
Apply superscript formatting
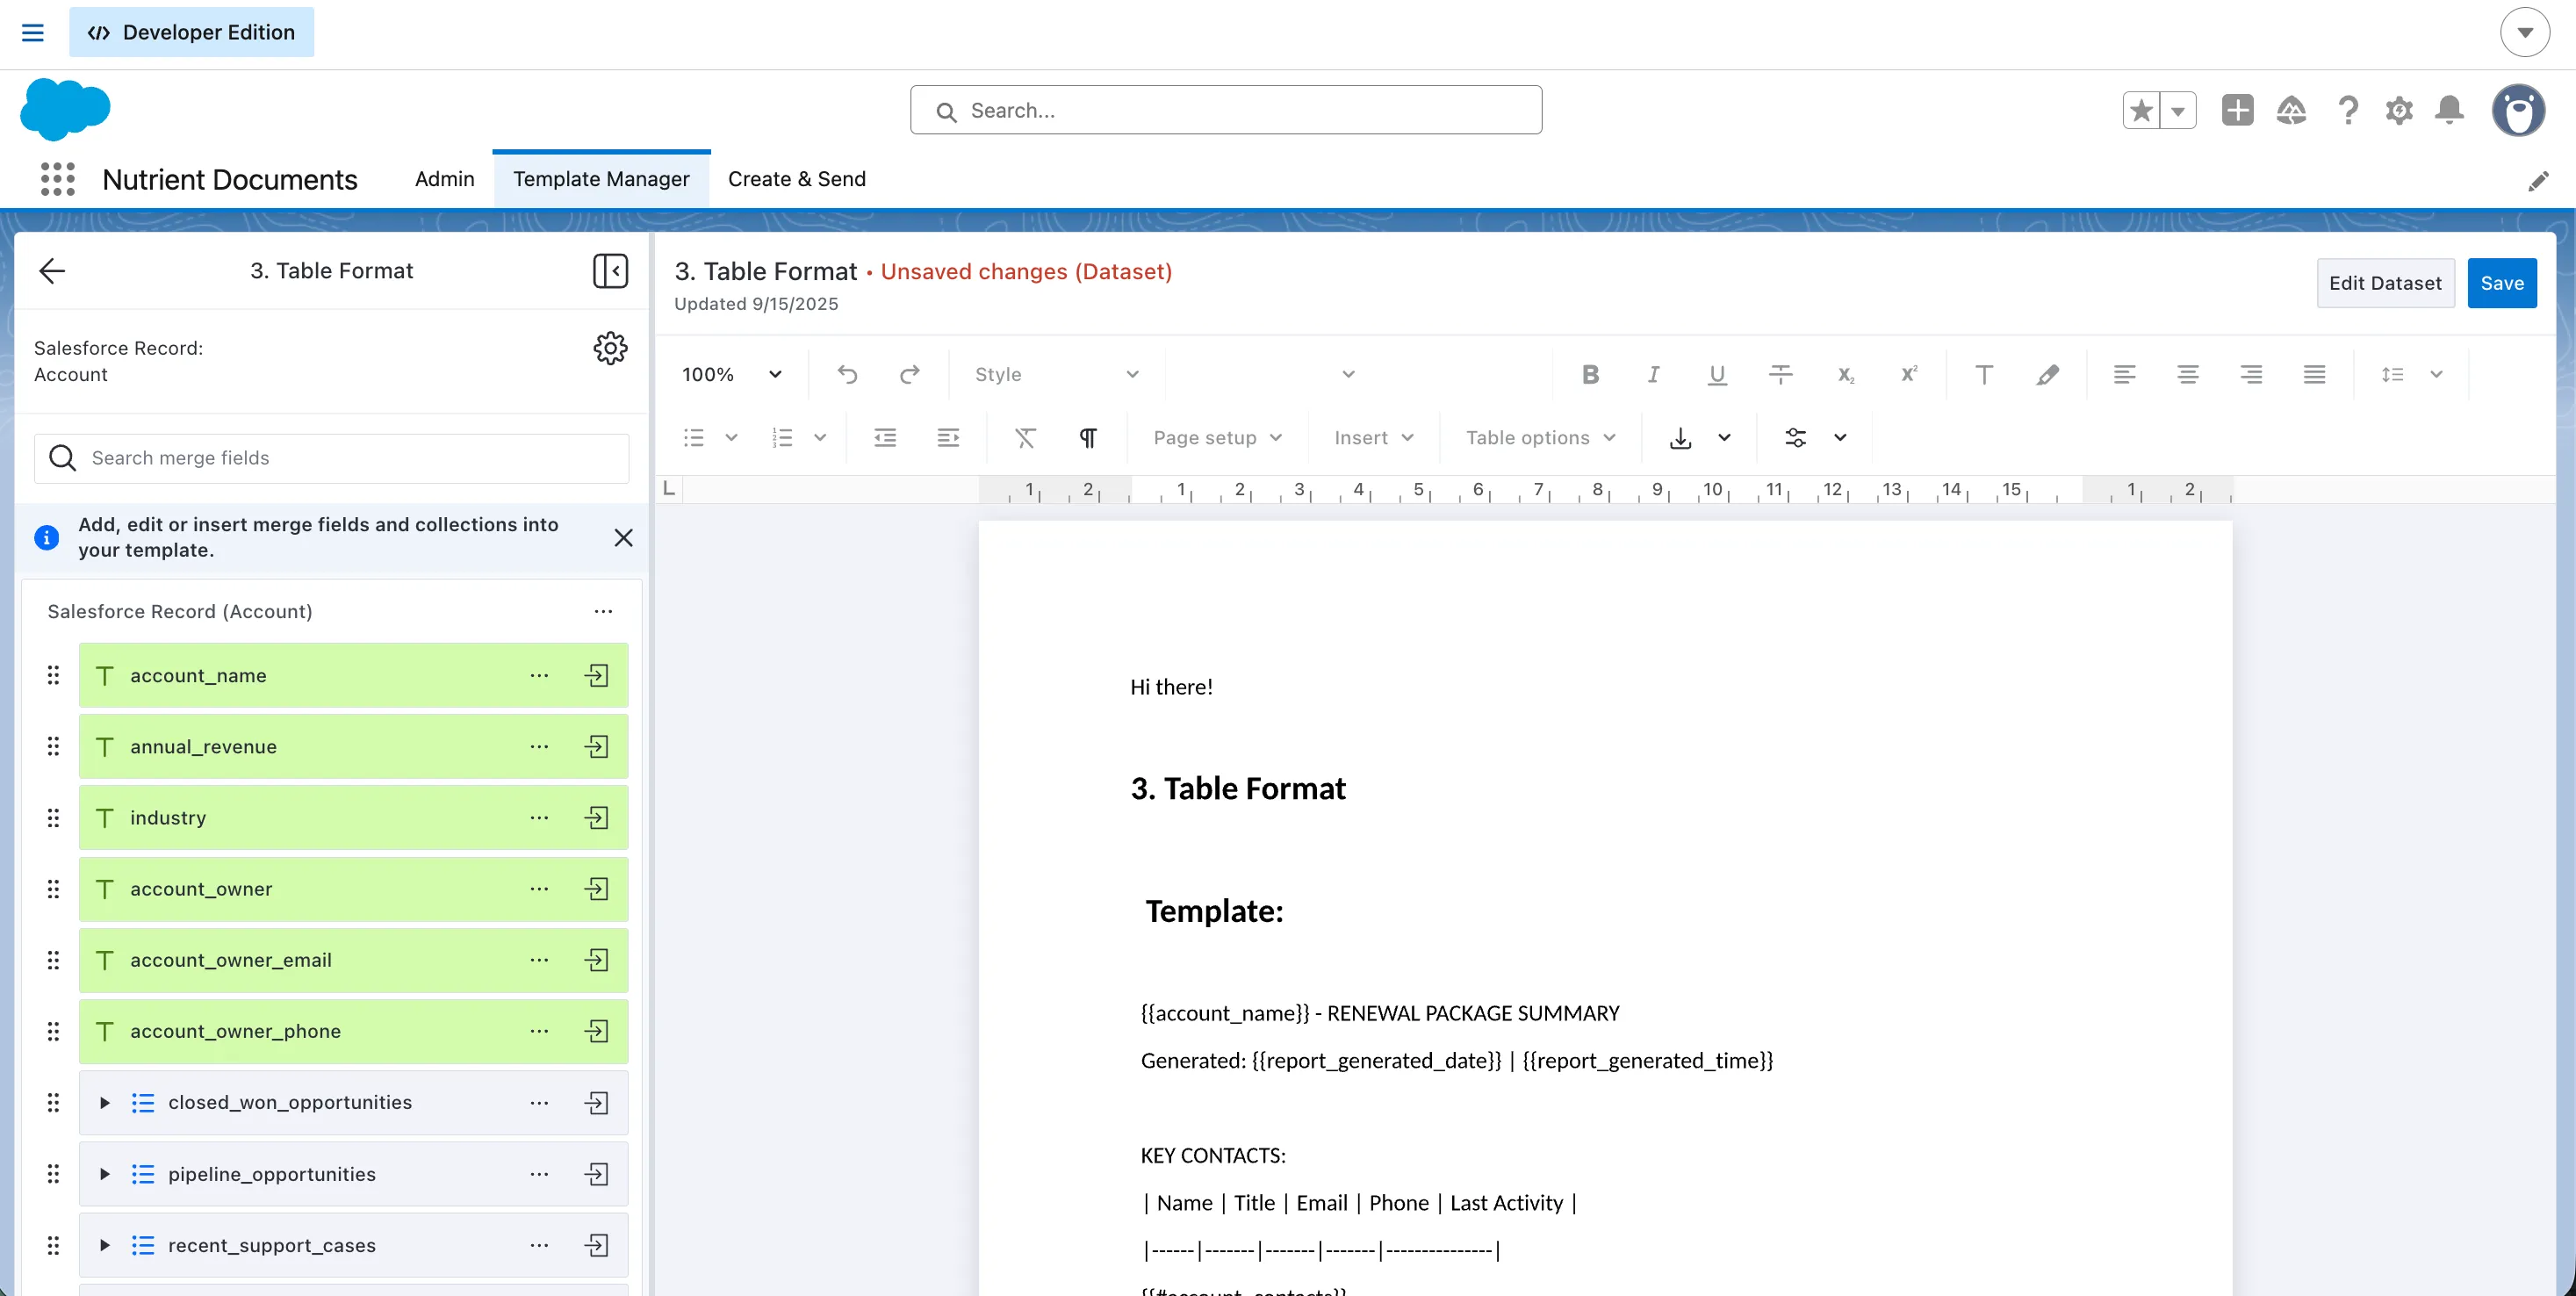pos(1909,374)
